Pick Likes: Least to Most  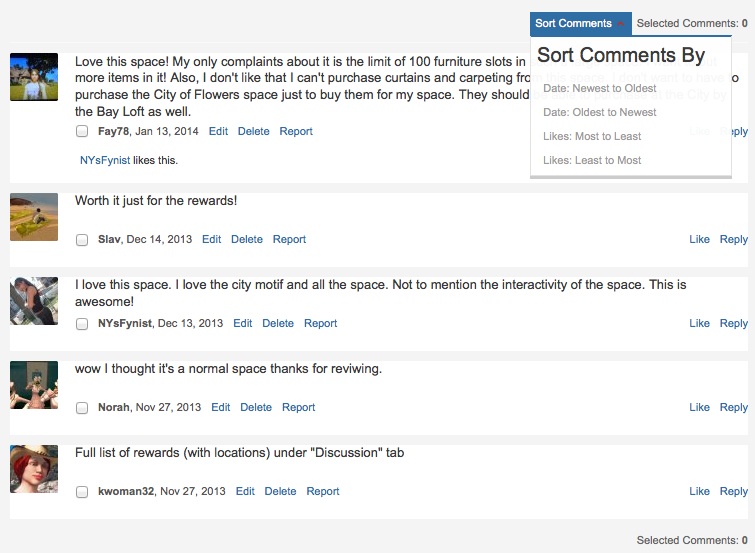[x=592, y=160]
